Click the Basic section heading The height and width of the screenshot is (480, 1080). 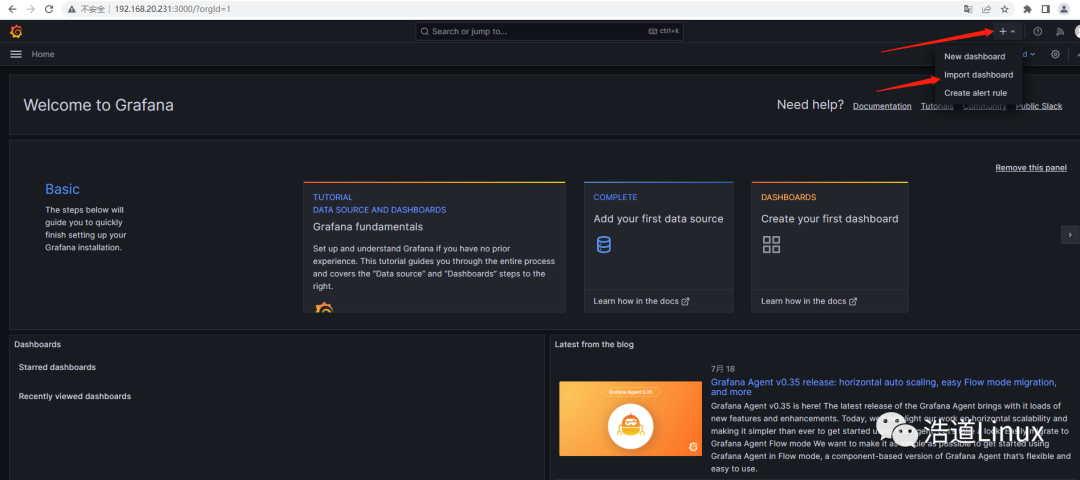[x=63, y=189]
